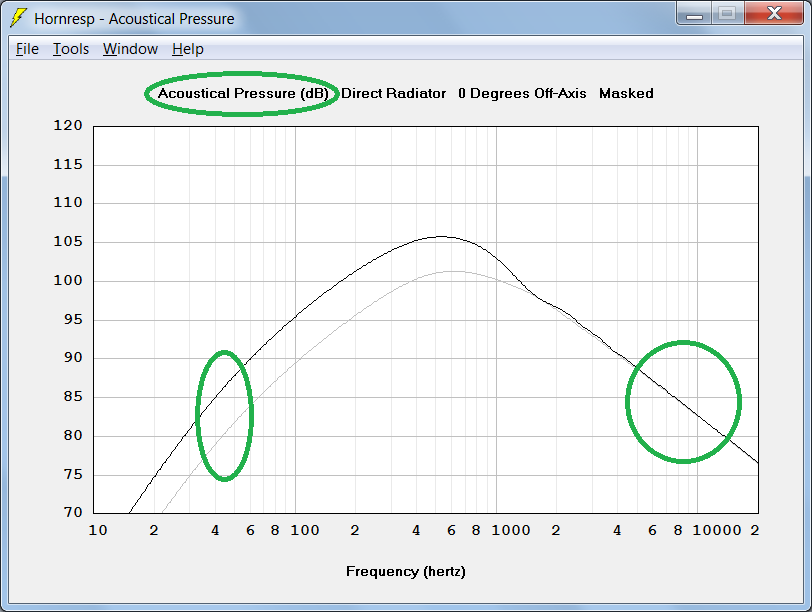Open the Window menu
The width and height of the screenshot is (812, 612).
(x=130, y=49)
